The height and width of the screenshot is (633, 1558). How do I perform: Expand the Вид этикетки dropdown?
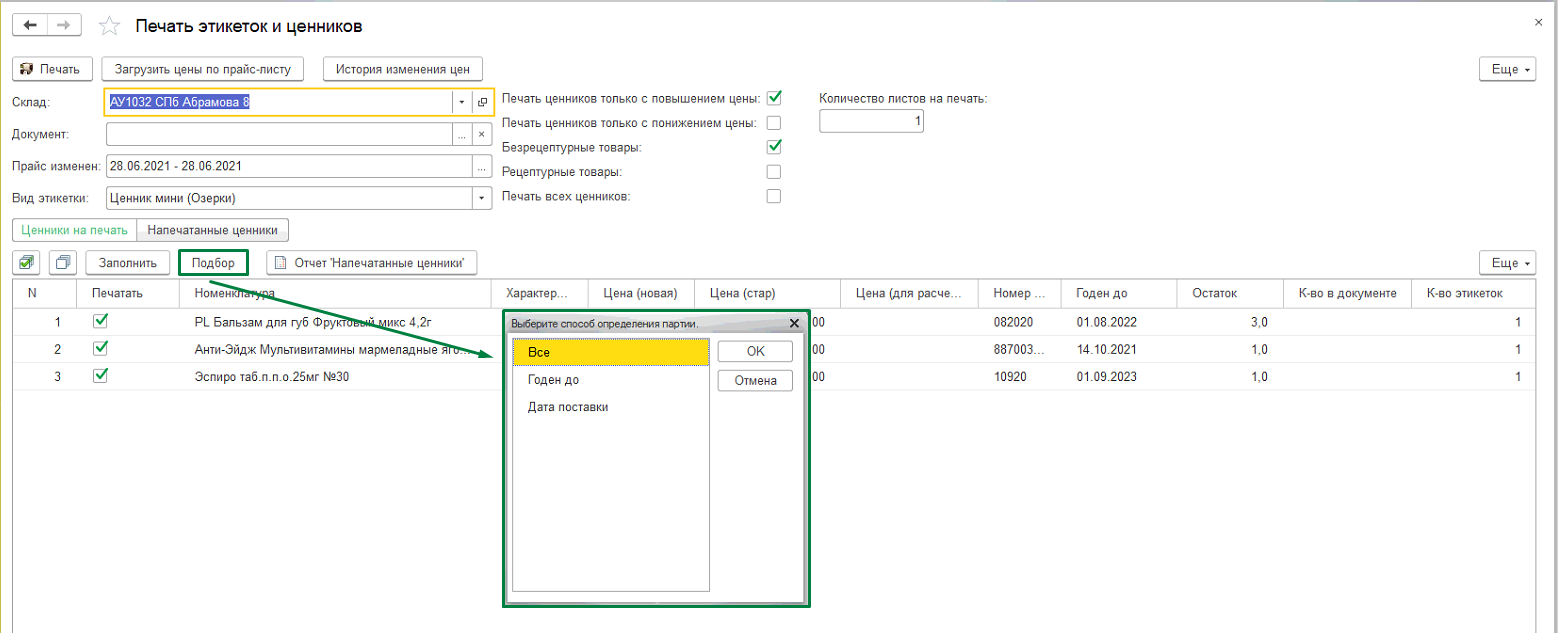(482, 198)
